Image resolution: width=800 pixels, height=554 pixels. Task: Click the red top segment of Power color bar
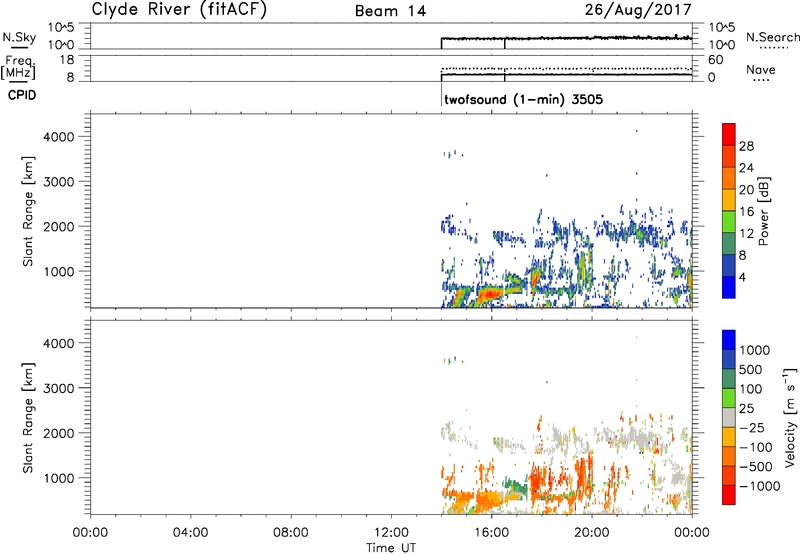click(729, 134)
